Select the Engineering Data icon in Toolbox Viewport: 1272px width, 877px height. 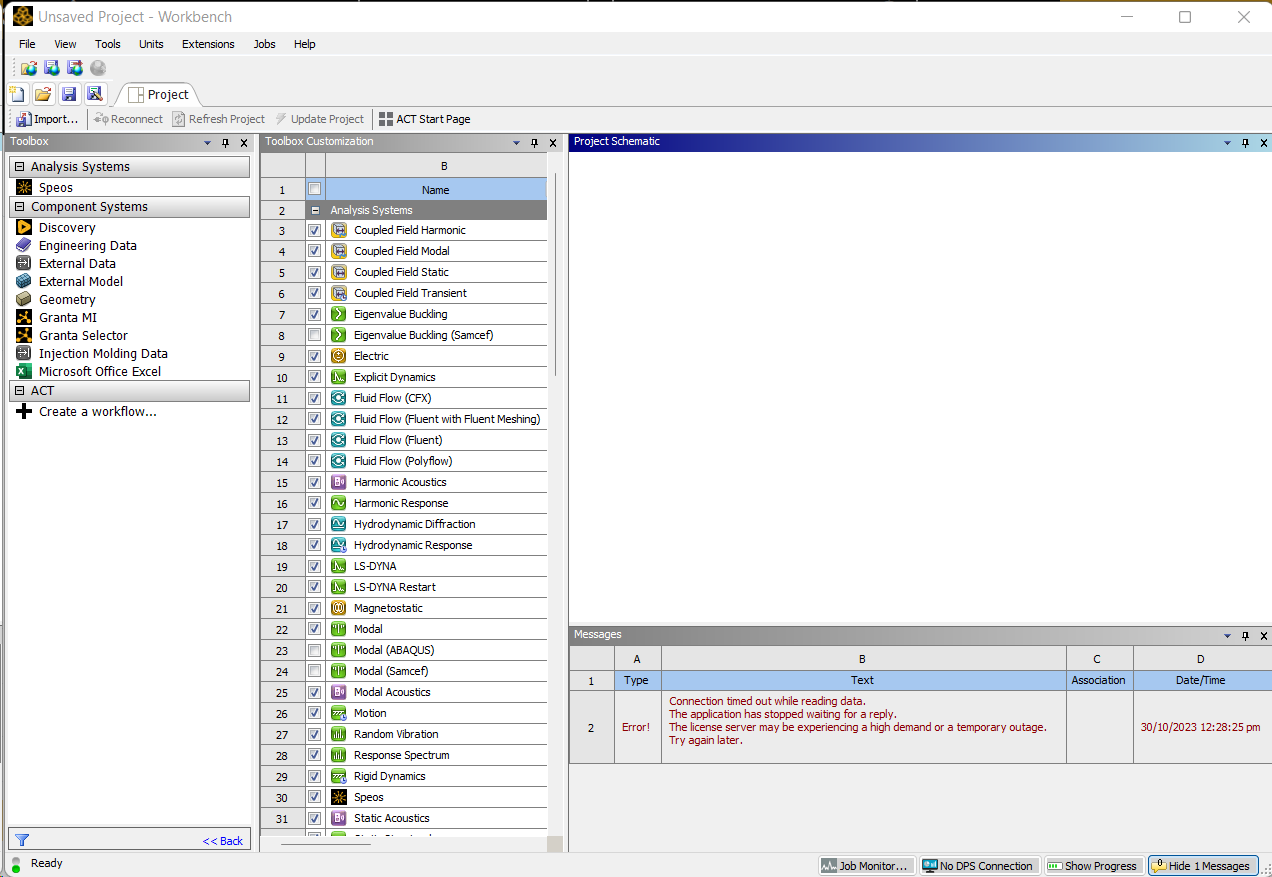click(24, 245)
